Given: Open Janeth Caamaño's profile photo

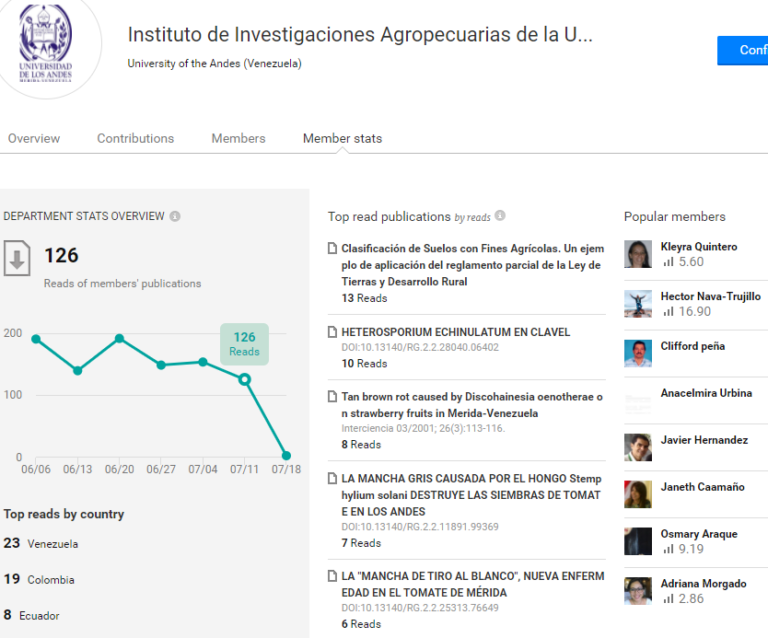Looking at the screenshot, I should pyautogui.click(x=638, y=494).
